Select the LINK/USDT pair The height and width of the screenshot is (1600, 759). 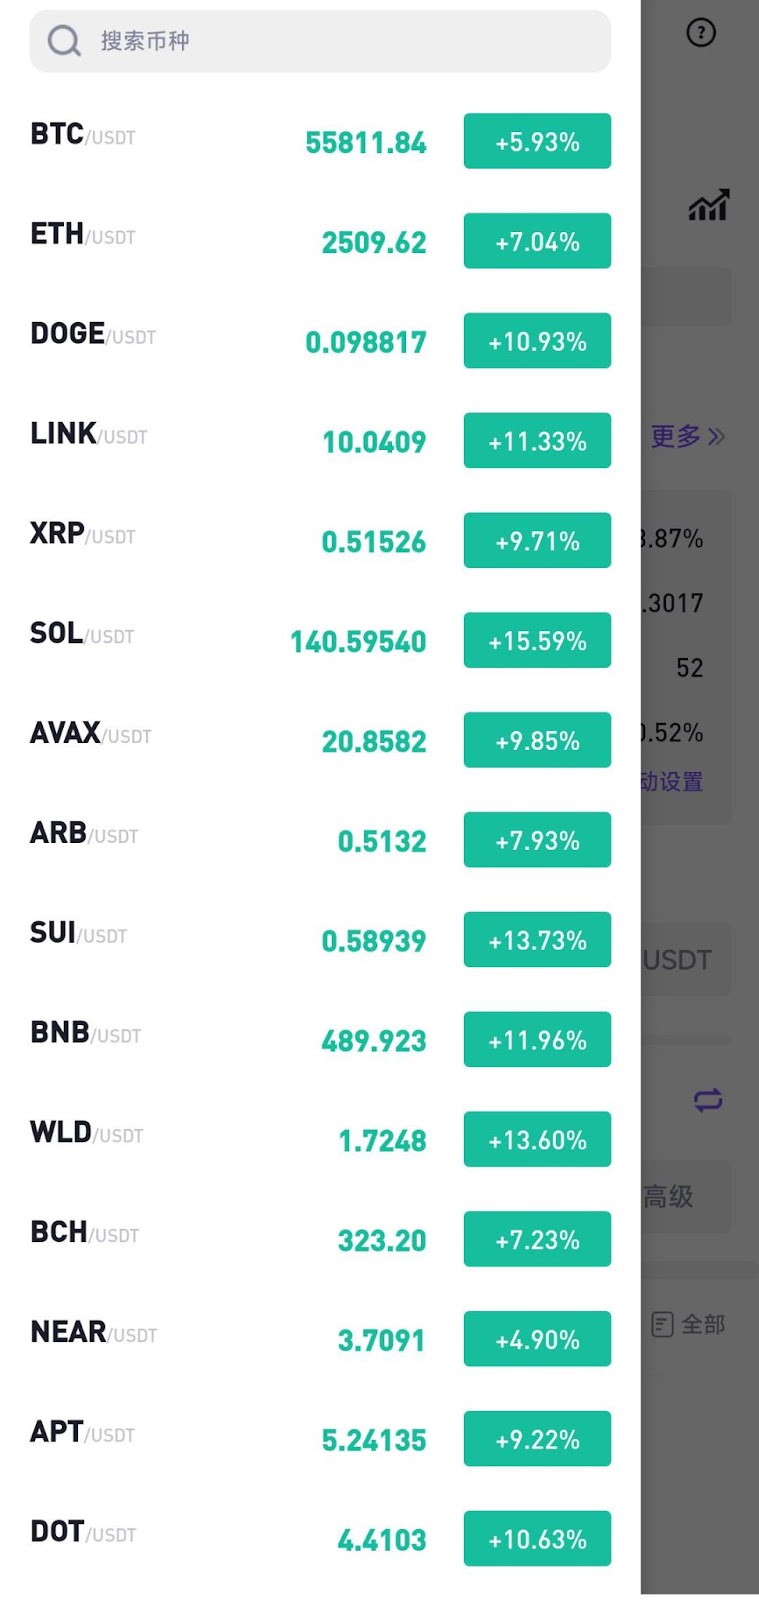[x=89, y=435]
